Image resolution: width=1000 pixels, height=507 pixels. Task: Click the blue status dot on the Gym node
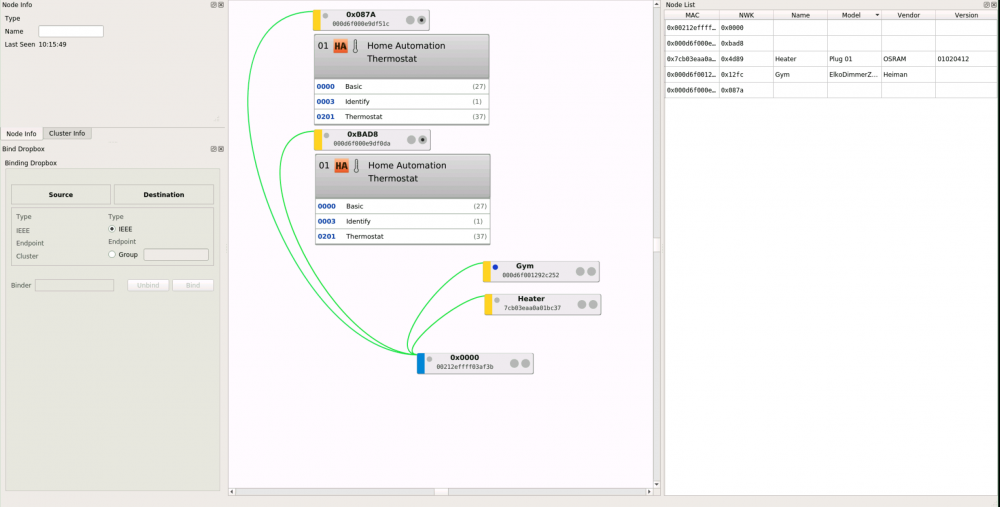(495, 267)
